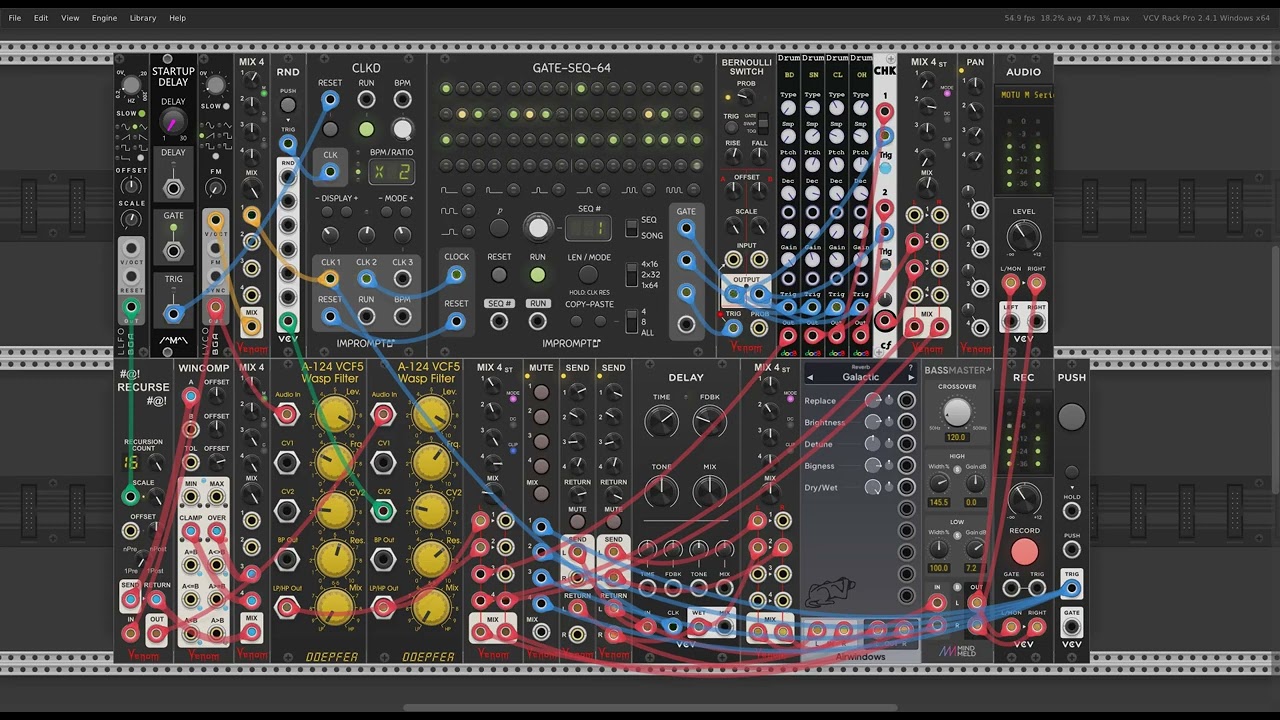Click the GATE-SEQ-64 LEN / MODE button
Viewport: 1280px width, 720px height.
589,274
